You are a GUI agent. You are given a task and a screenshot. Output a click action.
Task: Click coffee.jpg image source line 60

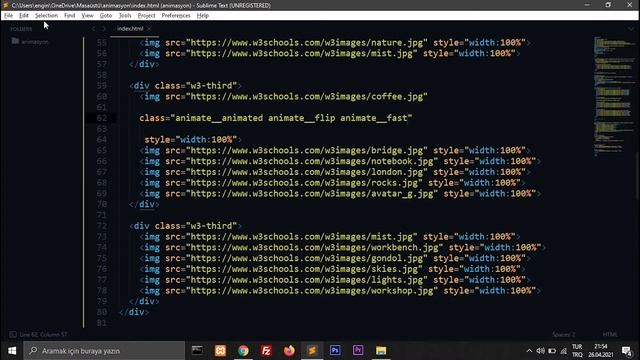283,97
